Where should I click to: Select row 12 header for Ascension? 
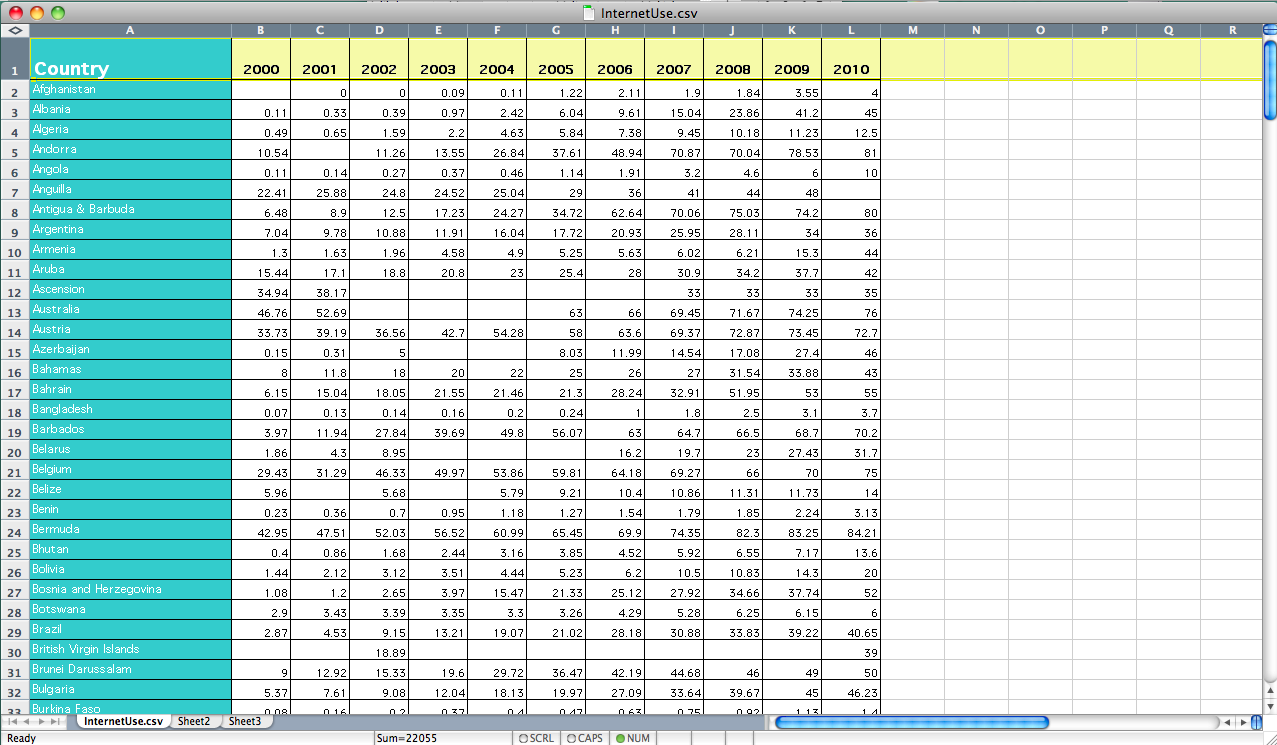tap(14, 291)
